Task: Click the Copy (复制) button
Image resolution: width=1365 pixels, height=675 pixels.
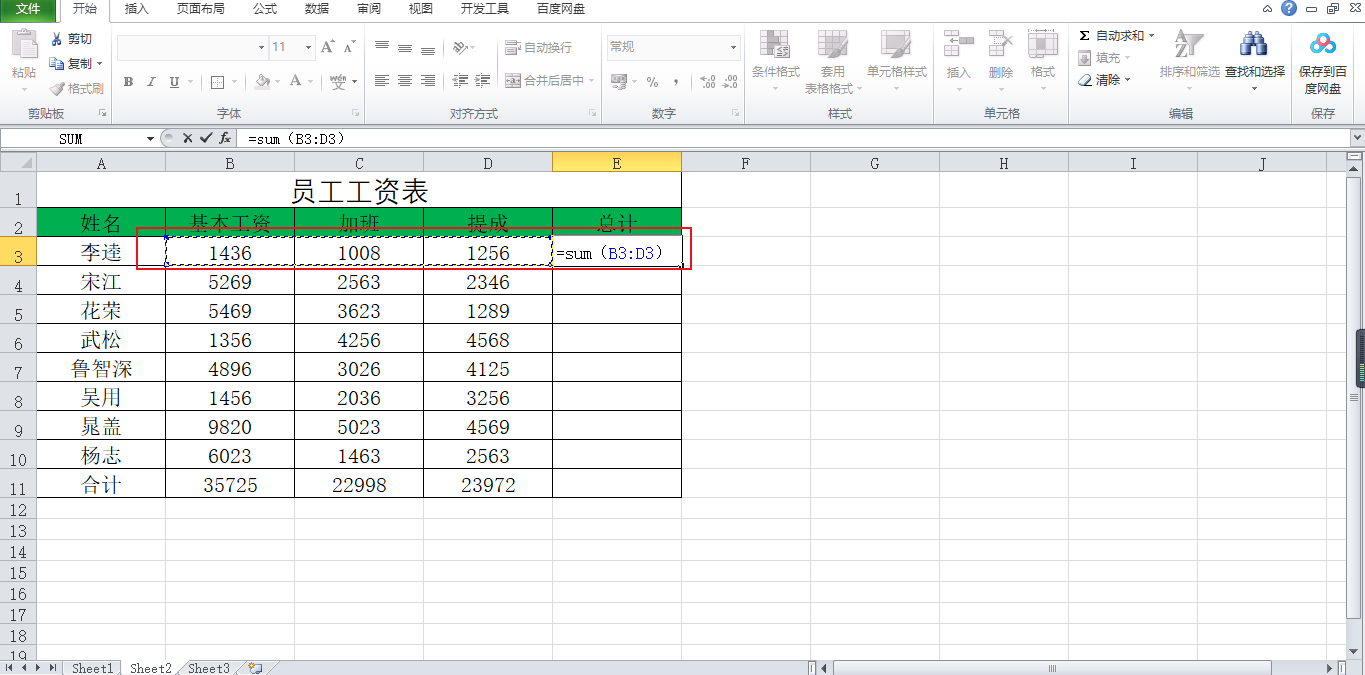Action: pos(72,63)
